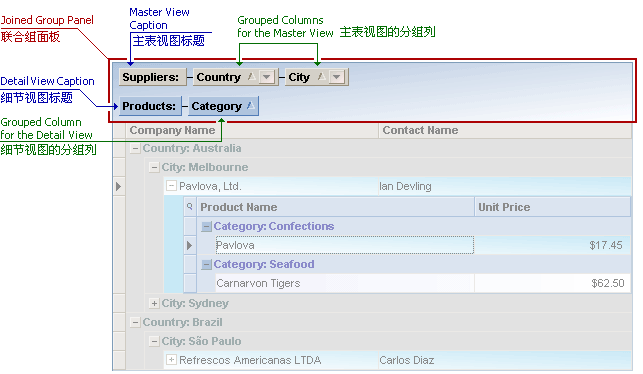
Task: Collapse the Country: Brazil group
Action: (135, 322)
